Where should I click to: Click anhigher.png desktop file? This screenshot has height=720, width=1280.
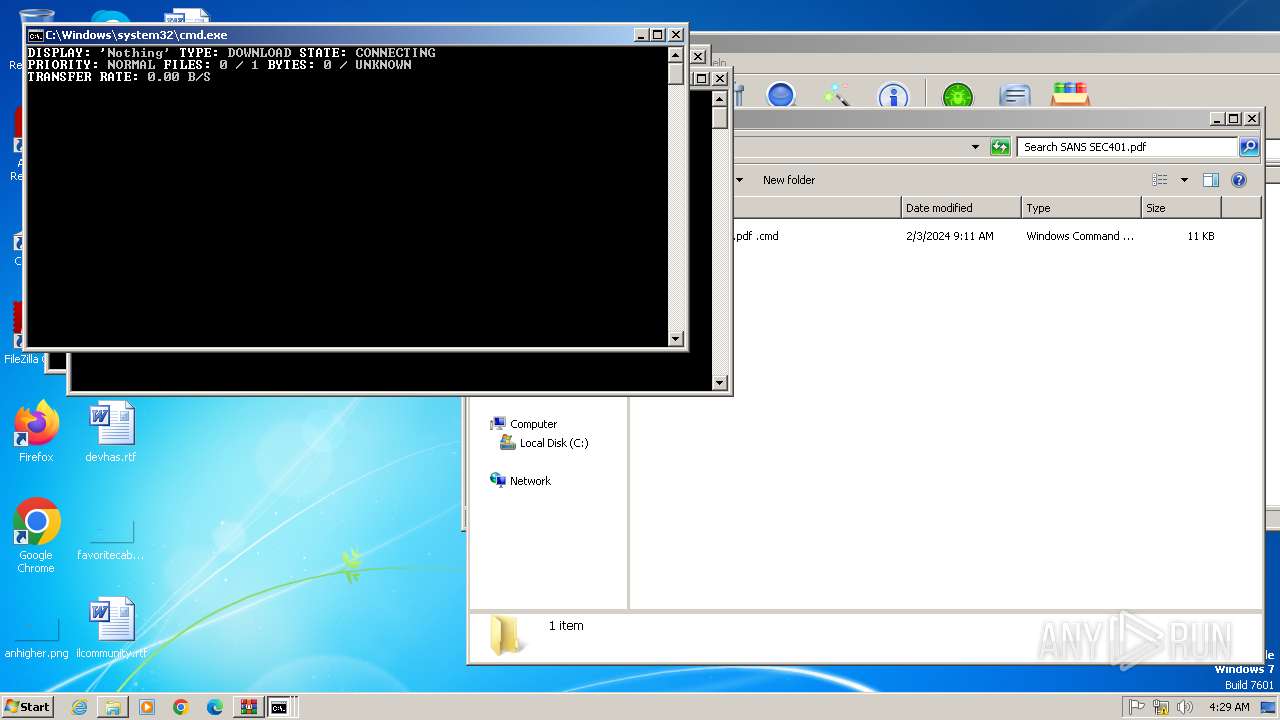click(36, 638)
